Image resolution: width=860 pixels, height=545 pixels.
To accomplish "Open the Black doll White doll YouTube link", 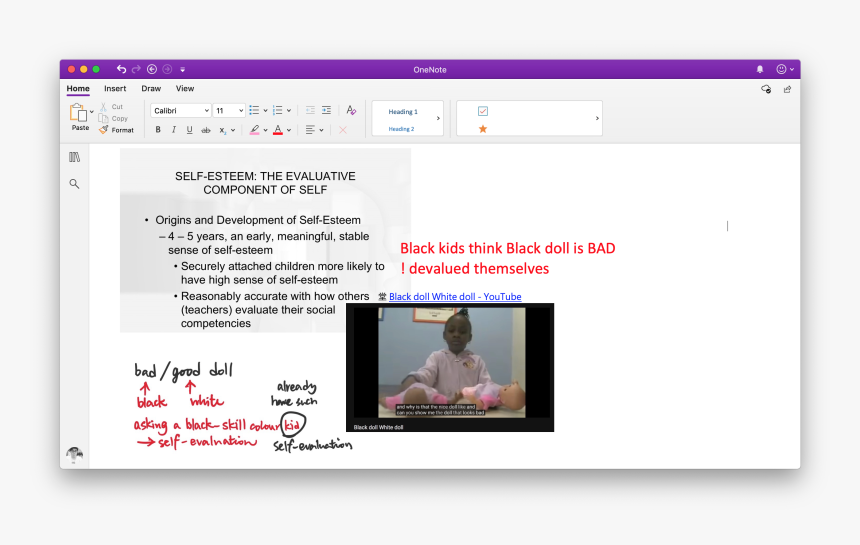I will (x=454, y=296).
